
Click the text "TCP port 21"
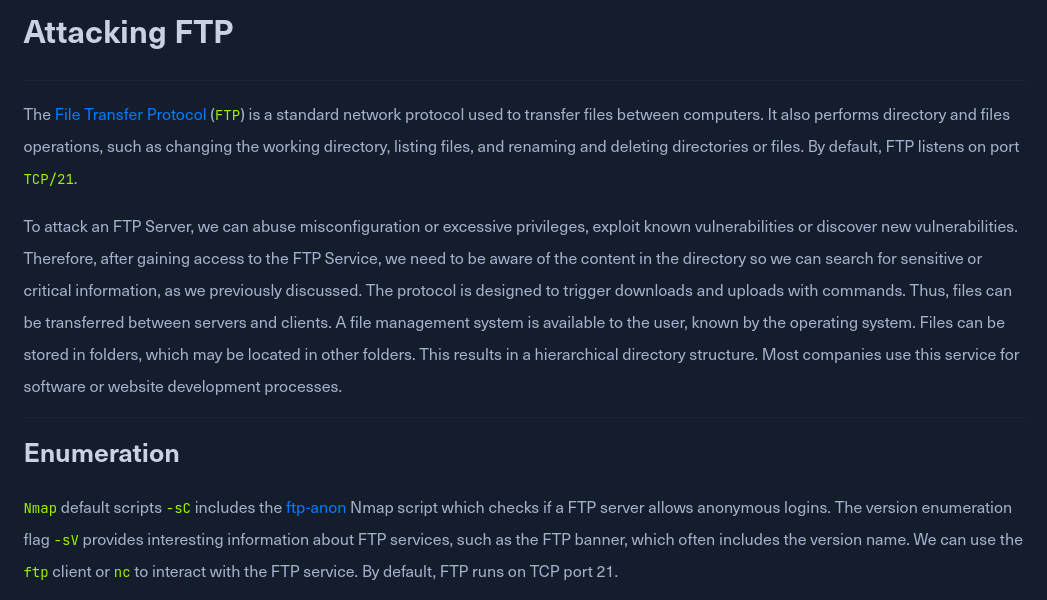tap(574, 572)
